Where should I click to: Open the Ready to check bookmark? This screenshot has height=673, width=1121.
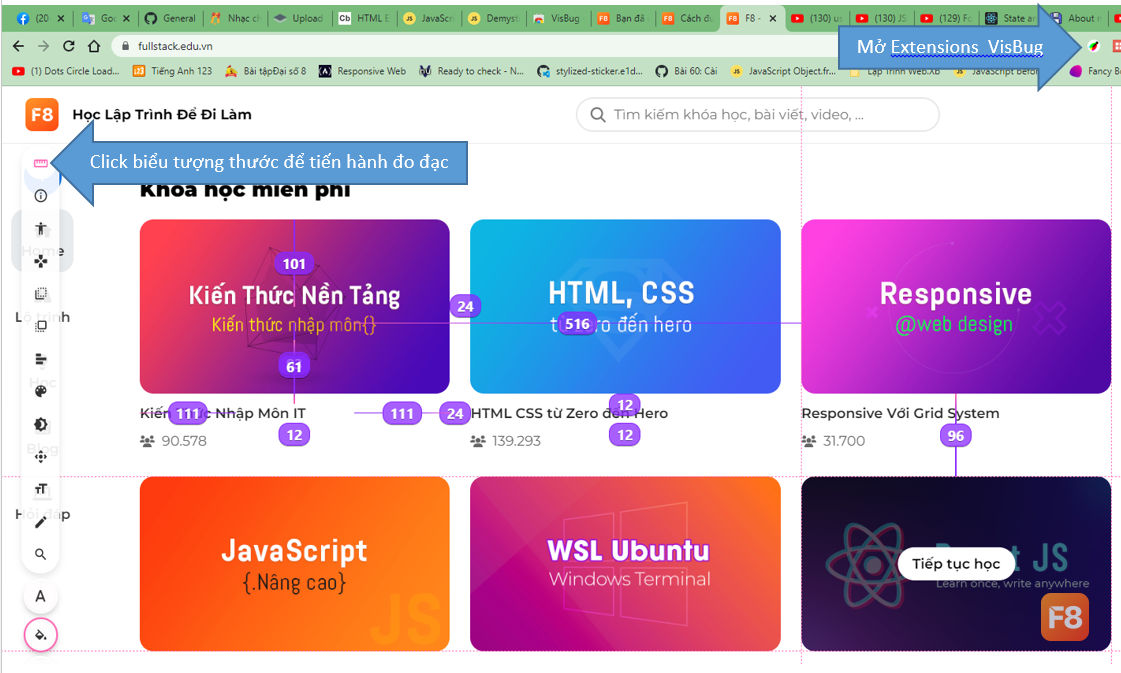tap(471, 71)
